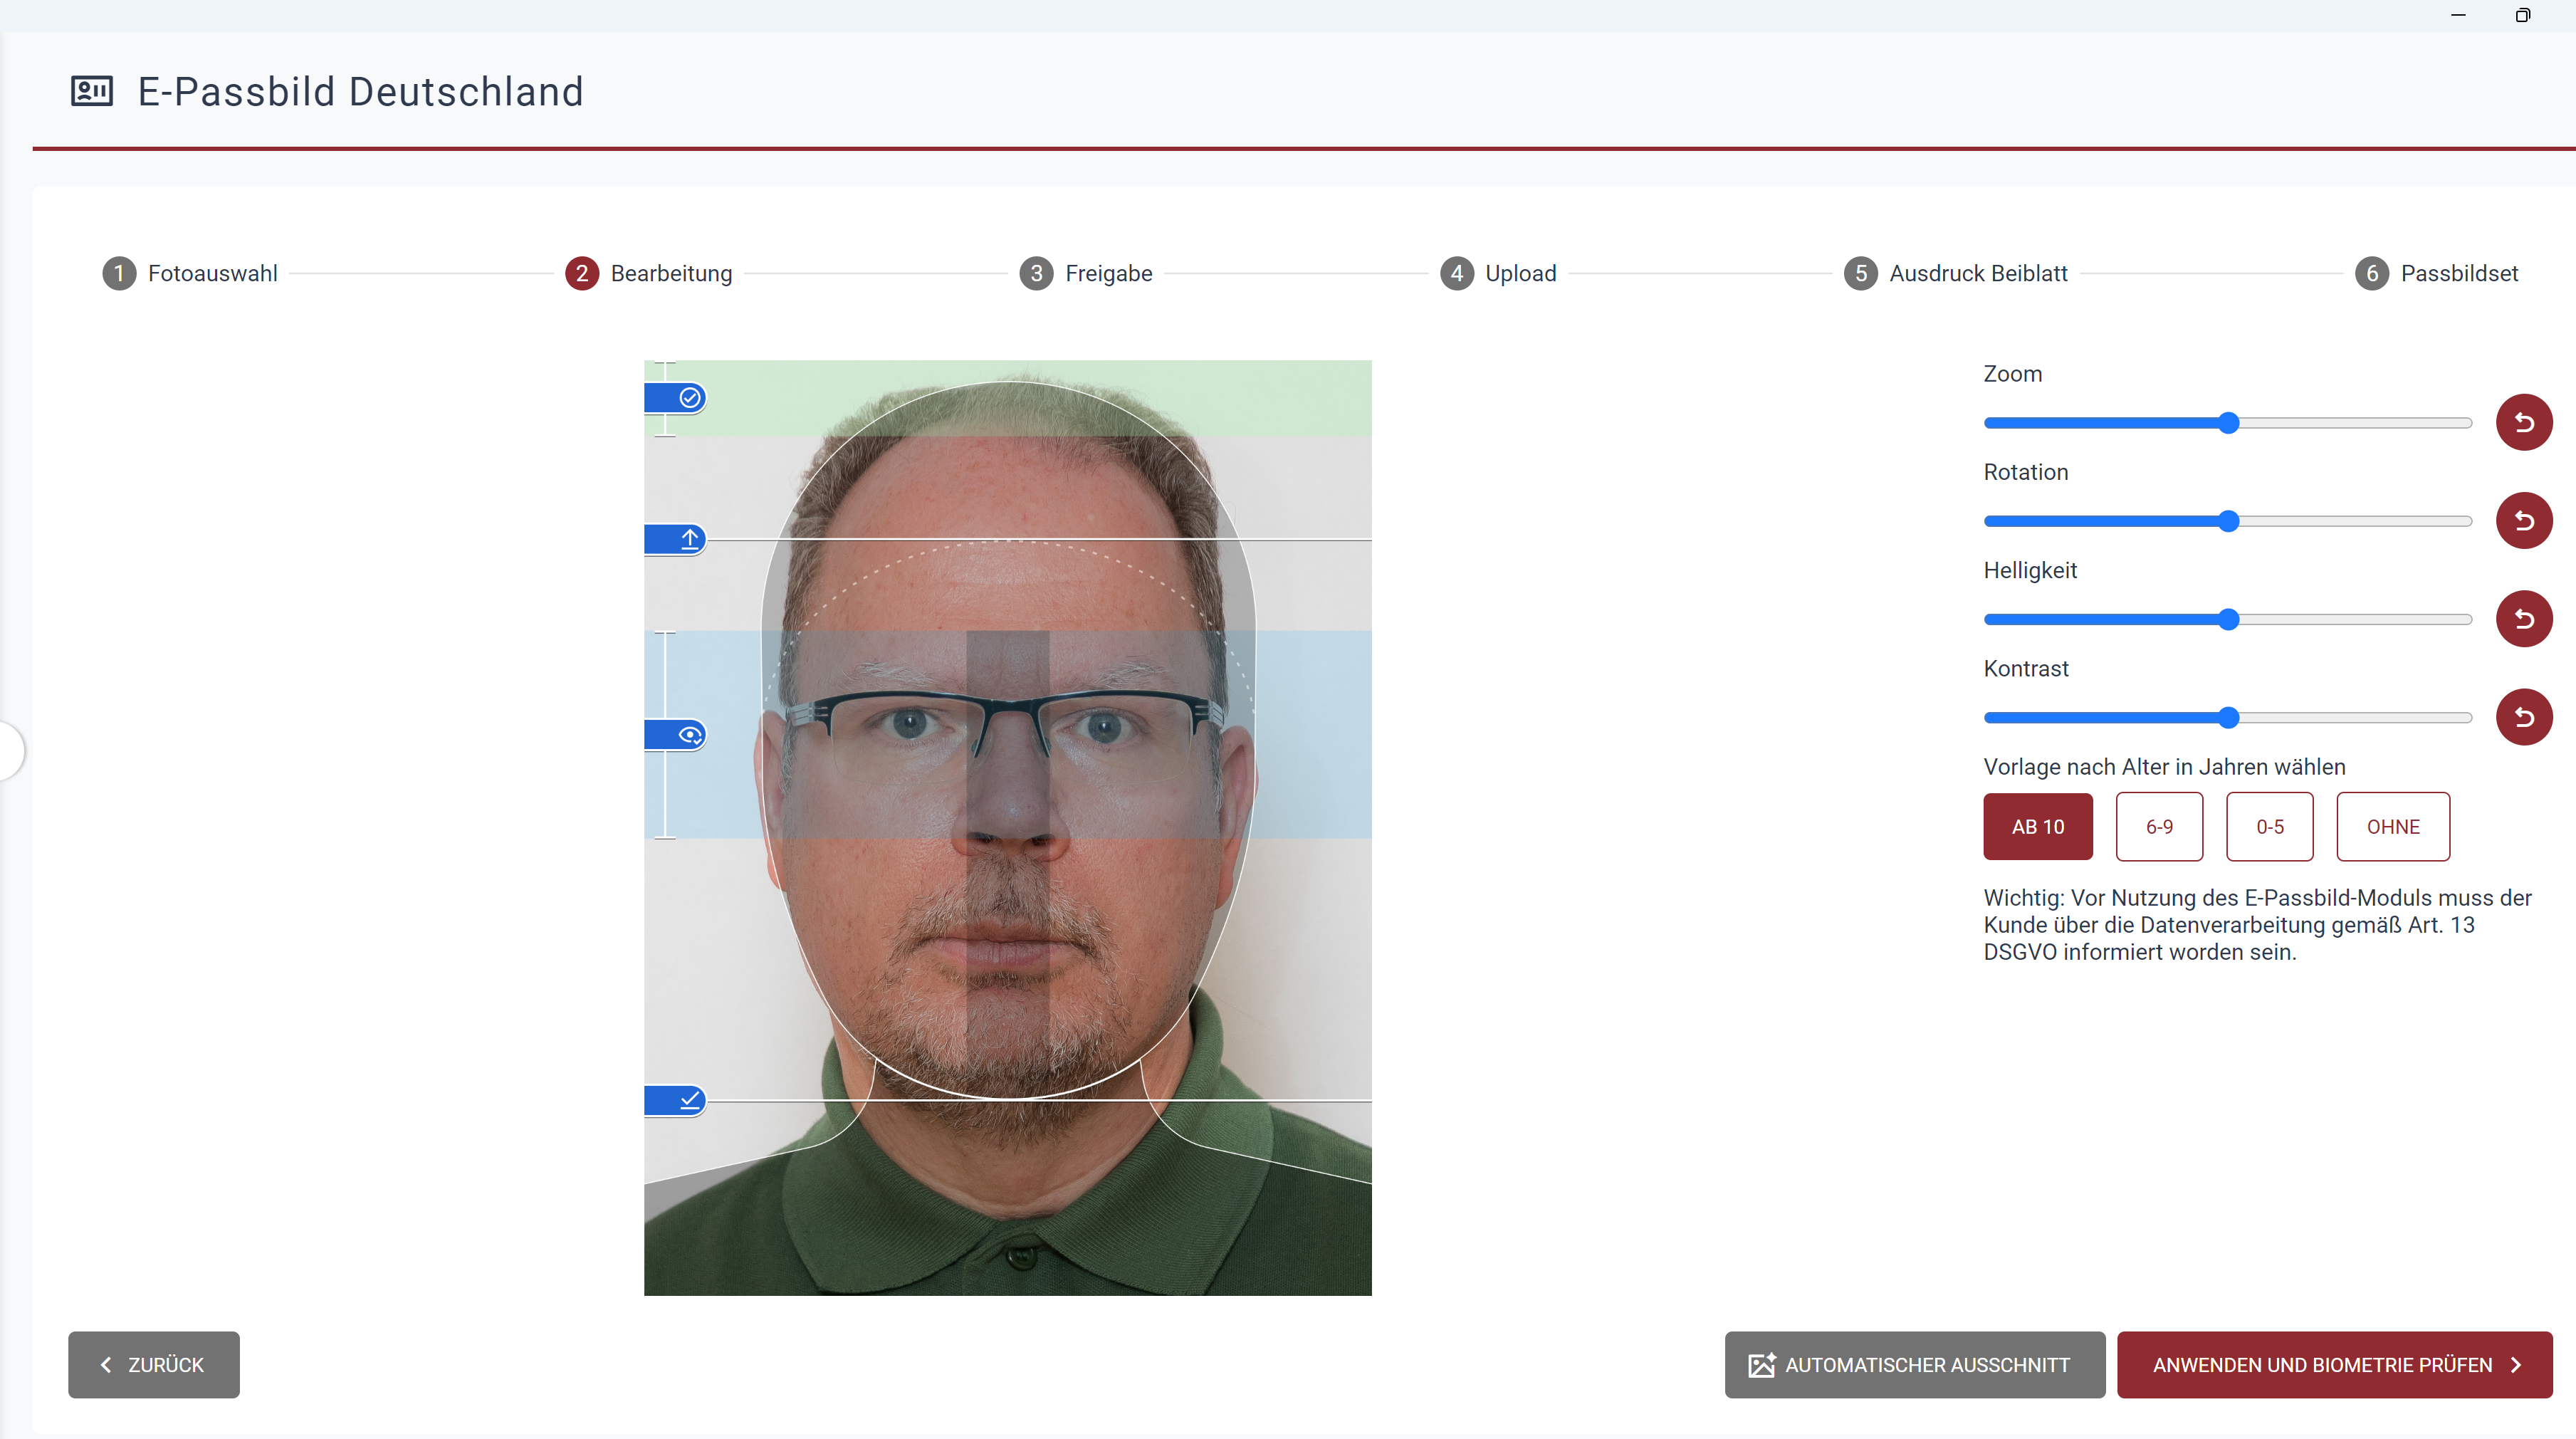Minimize the application window

tap(2459, 15)
